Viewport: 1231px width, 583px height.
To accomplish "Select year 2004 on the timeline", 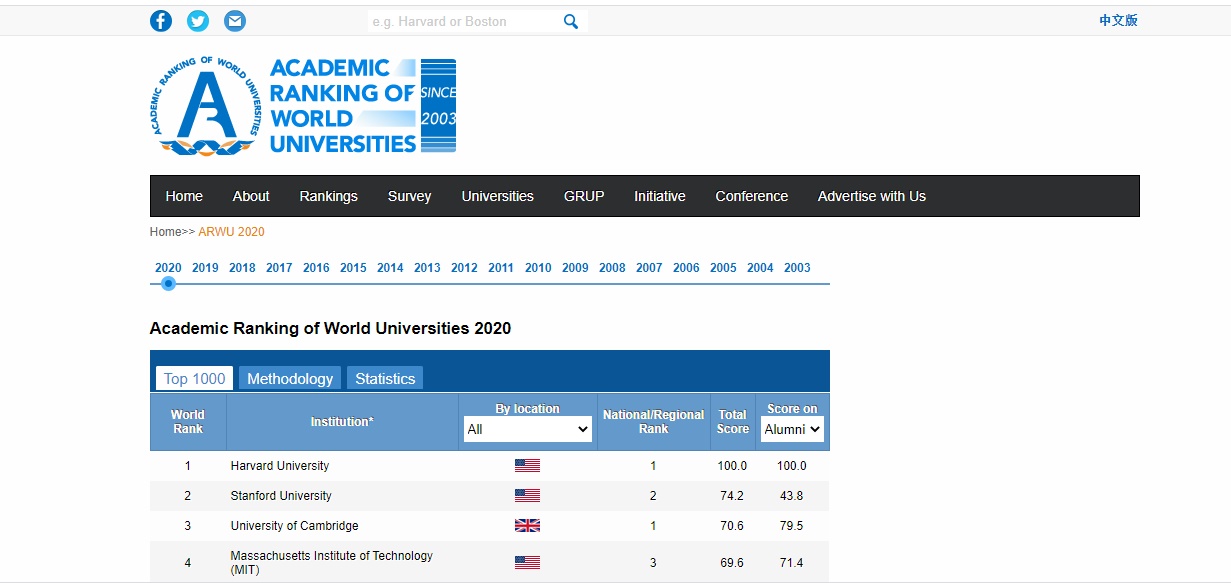I will coord(760,268).
